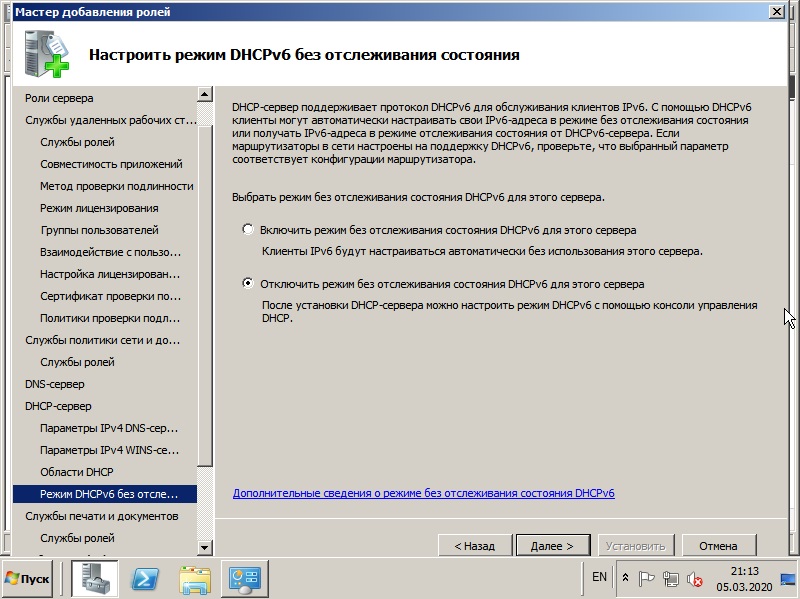Select Политики проверки подл... step
Screen dimensions: 800x599
click(x=110, y=317)
